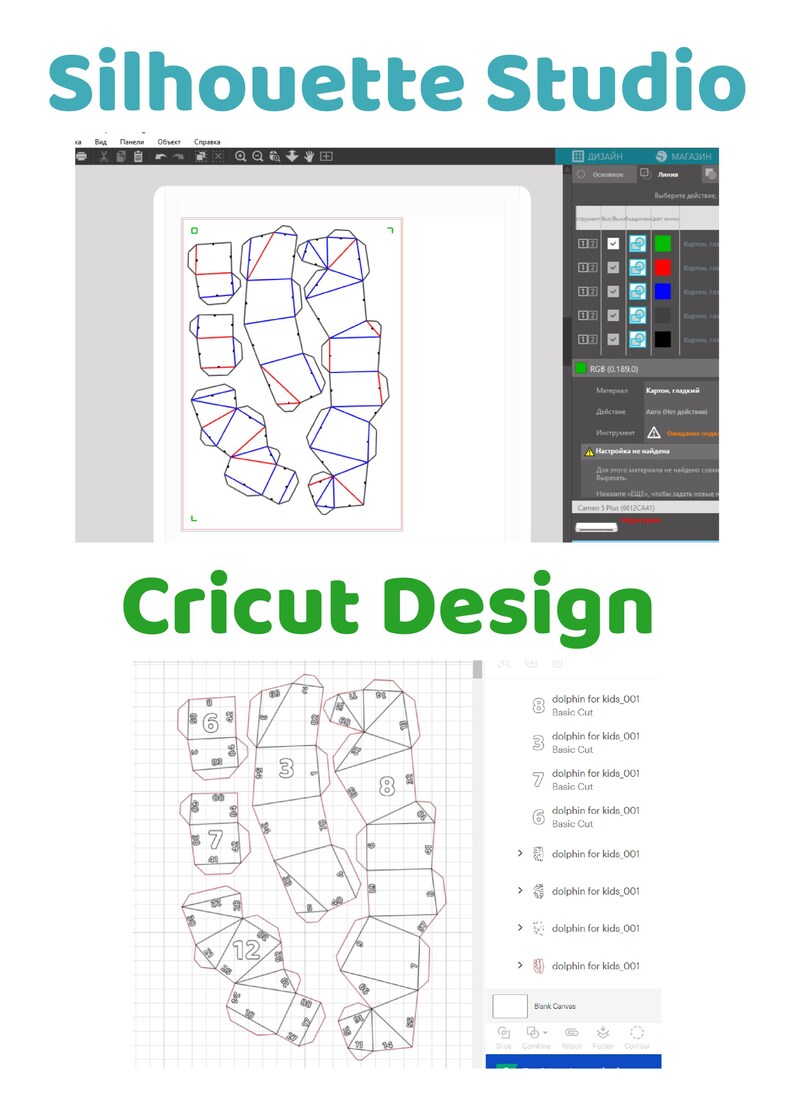Click the scissors Cut icon
The height and width of the screenshot is (1104, 794).
[x=103, y=156]
